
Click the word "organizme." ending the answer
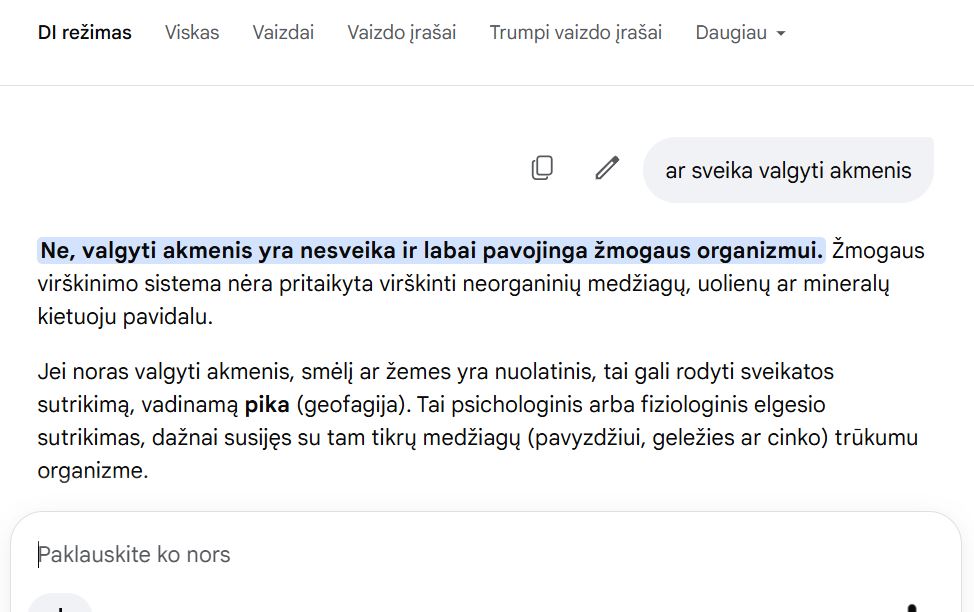[x=93, y=470]
